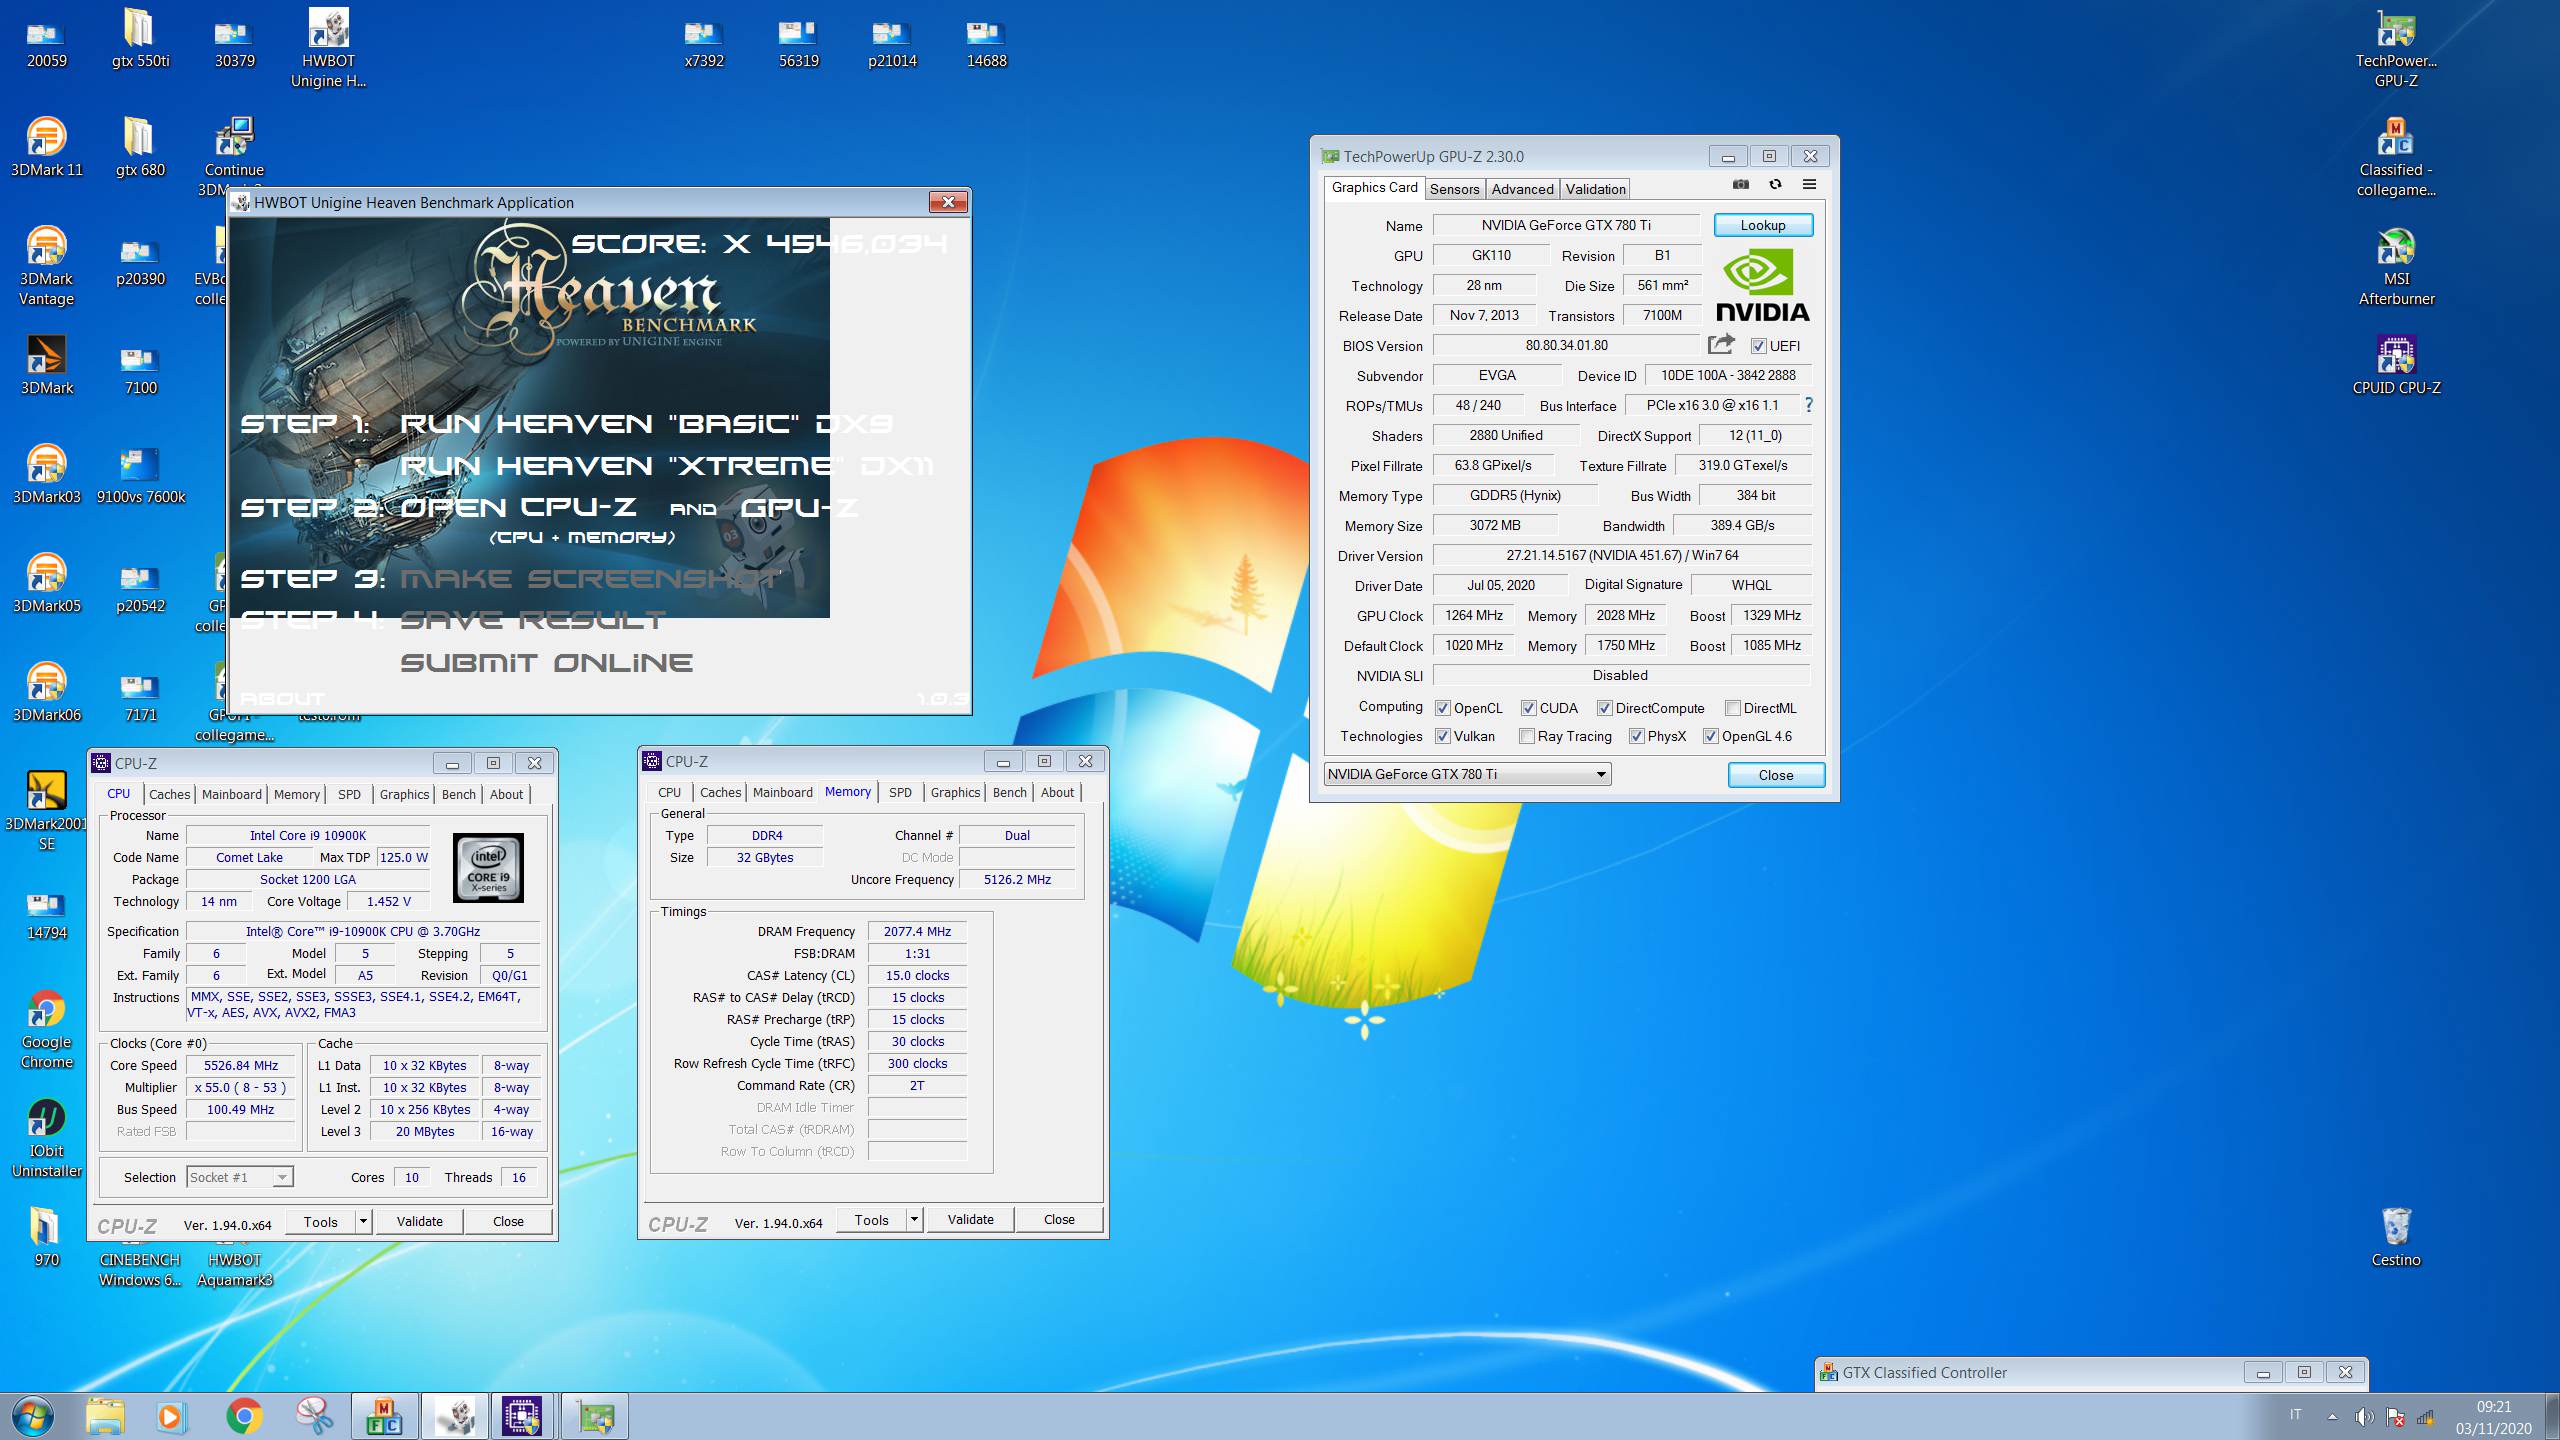Image resolution: width=2560 pixels, height=1440 pixels.
Task: Click Validate in CPU-Z Memory window
Action: 971,1219
